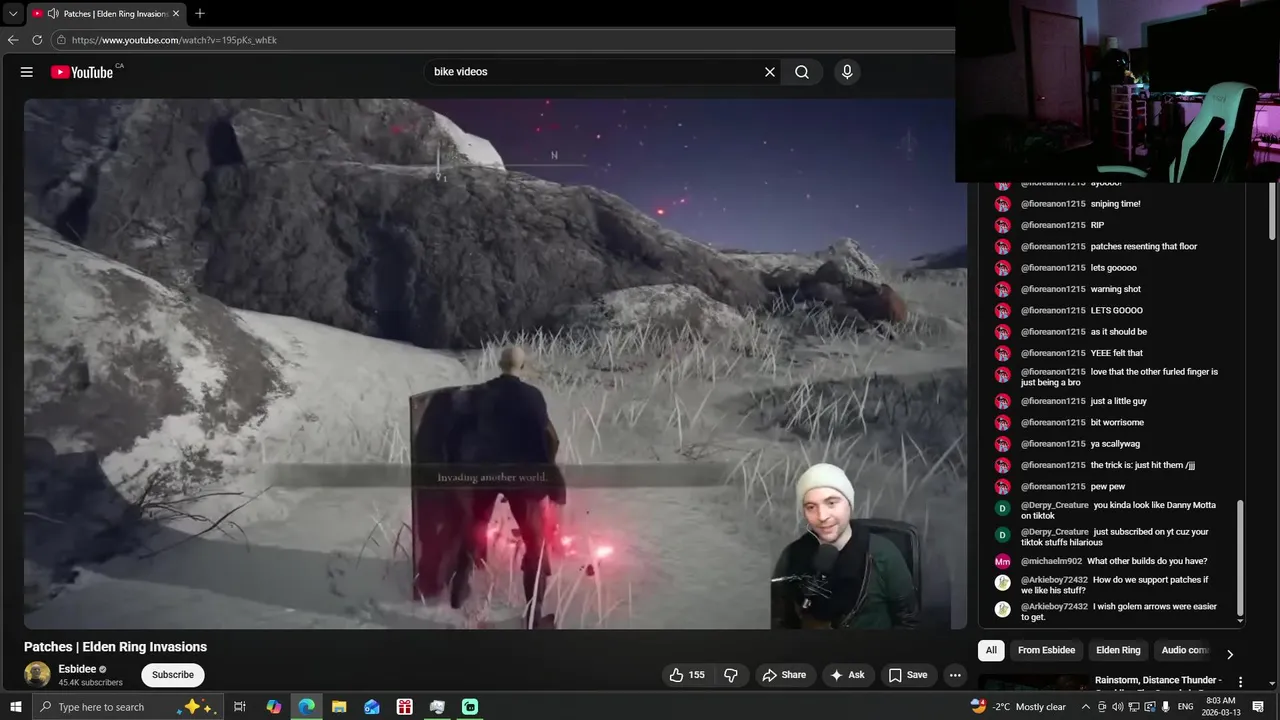Open the YouTube hamburger guide menu
Screen dimensions: 1280x720
click(x=27, y=72)
